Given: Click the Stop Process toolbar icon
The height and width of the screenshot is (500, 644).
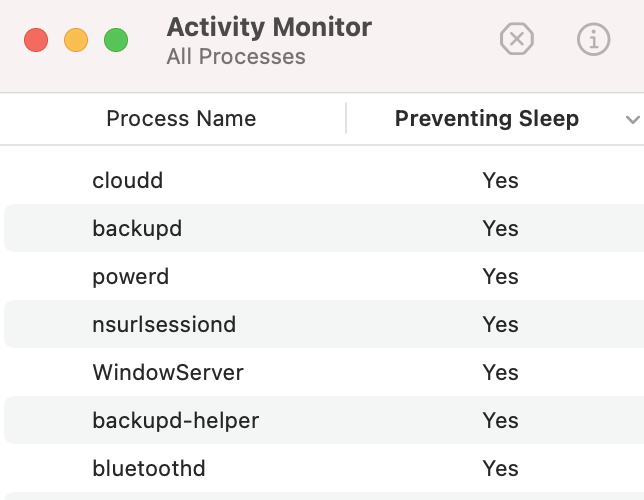Looking at the screenshot, I should [x=517, y=40].
